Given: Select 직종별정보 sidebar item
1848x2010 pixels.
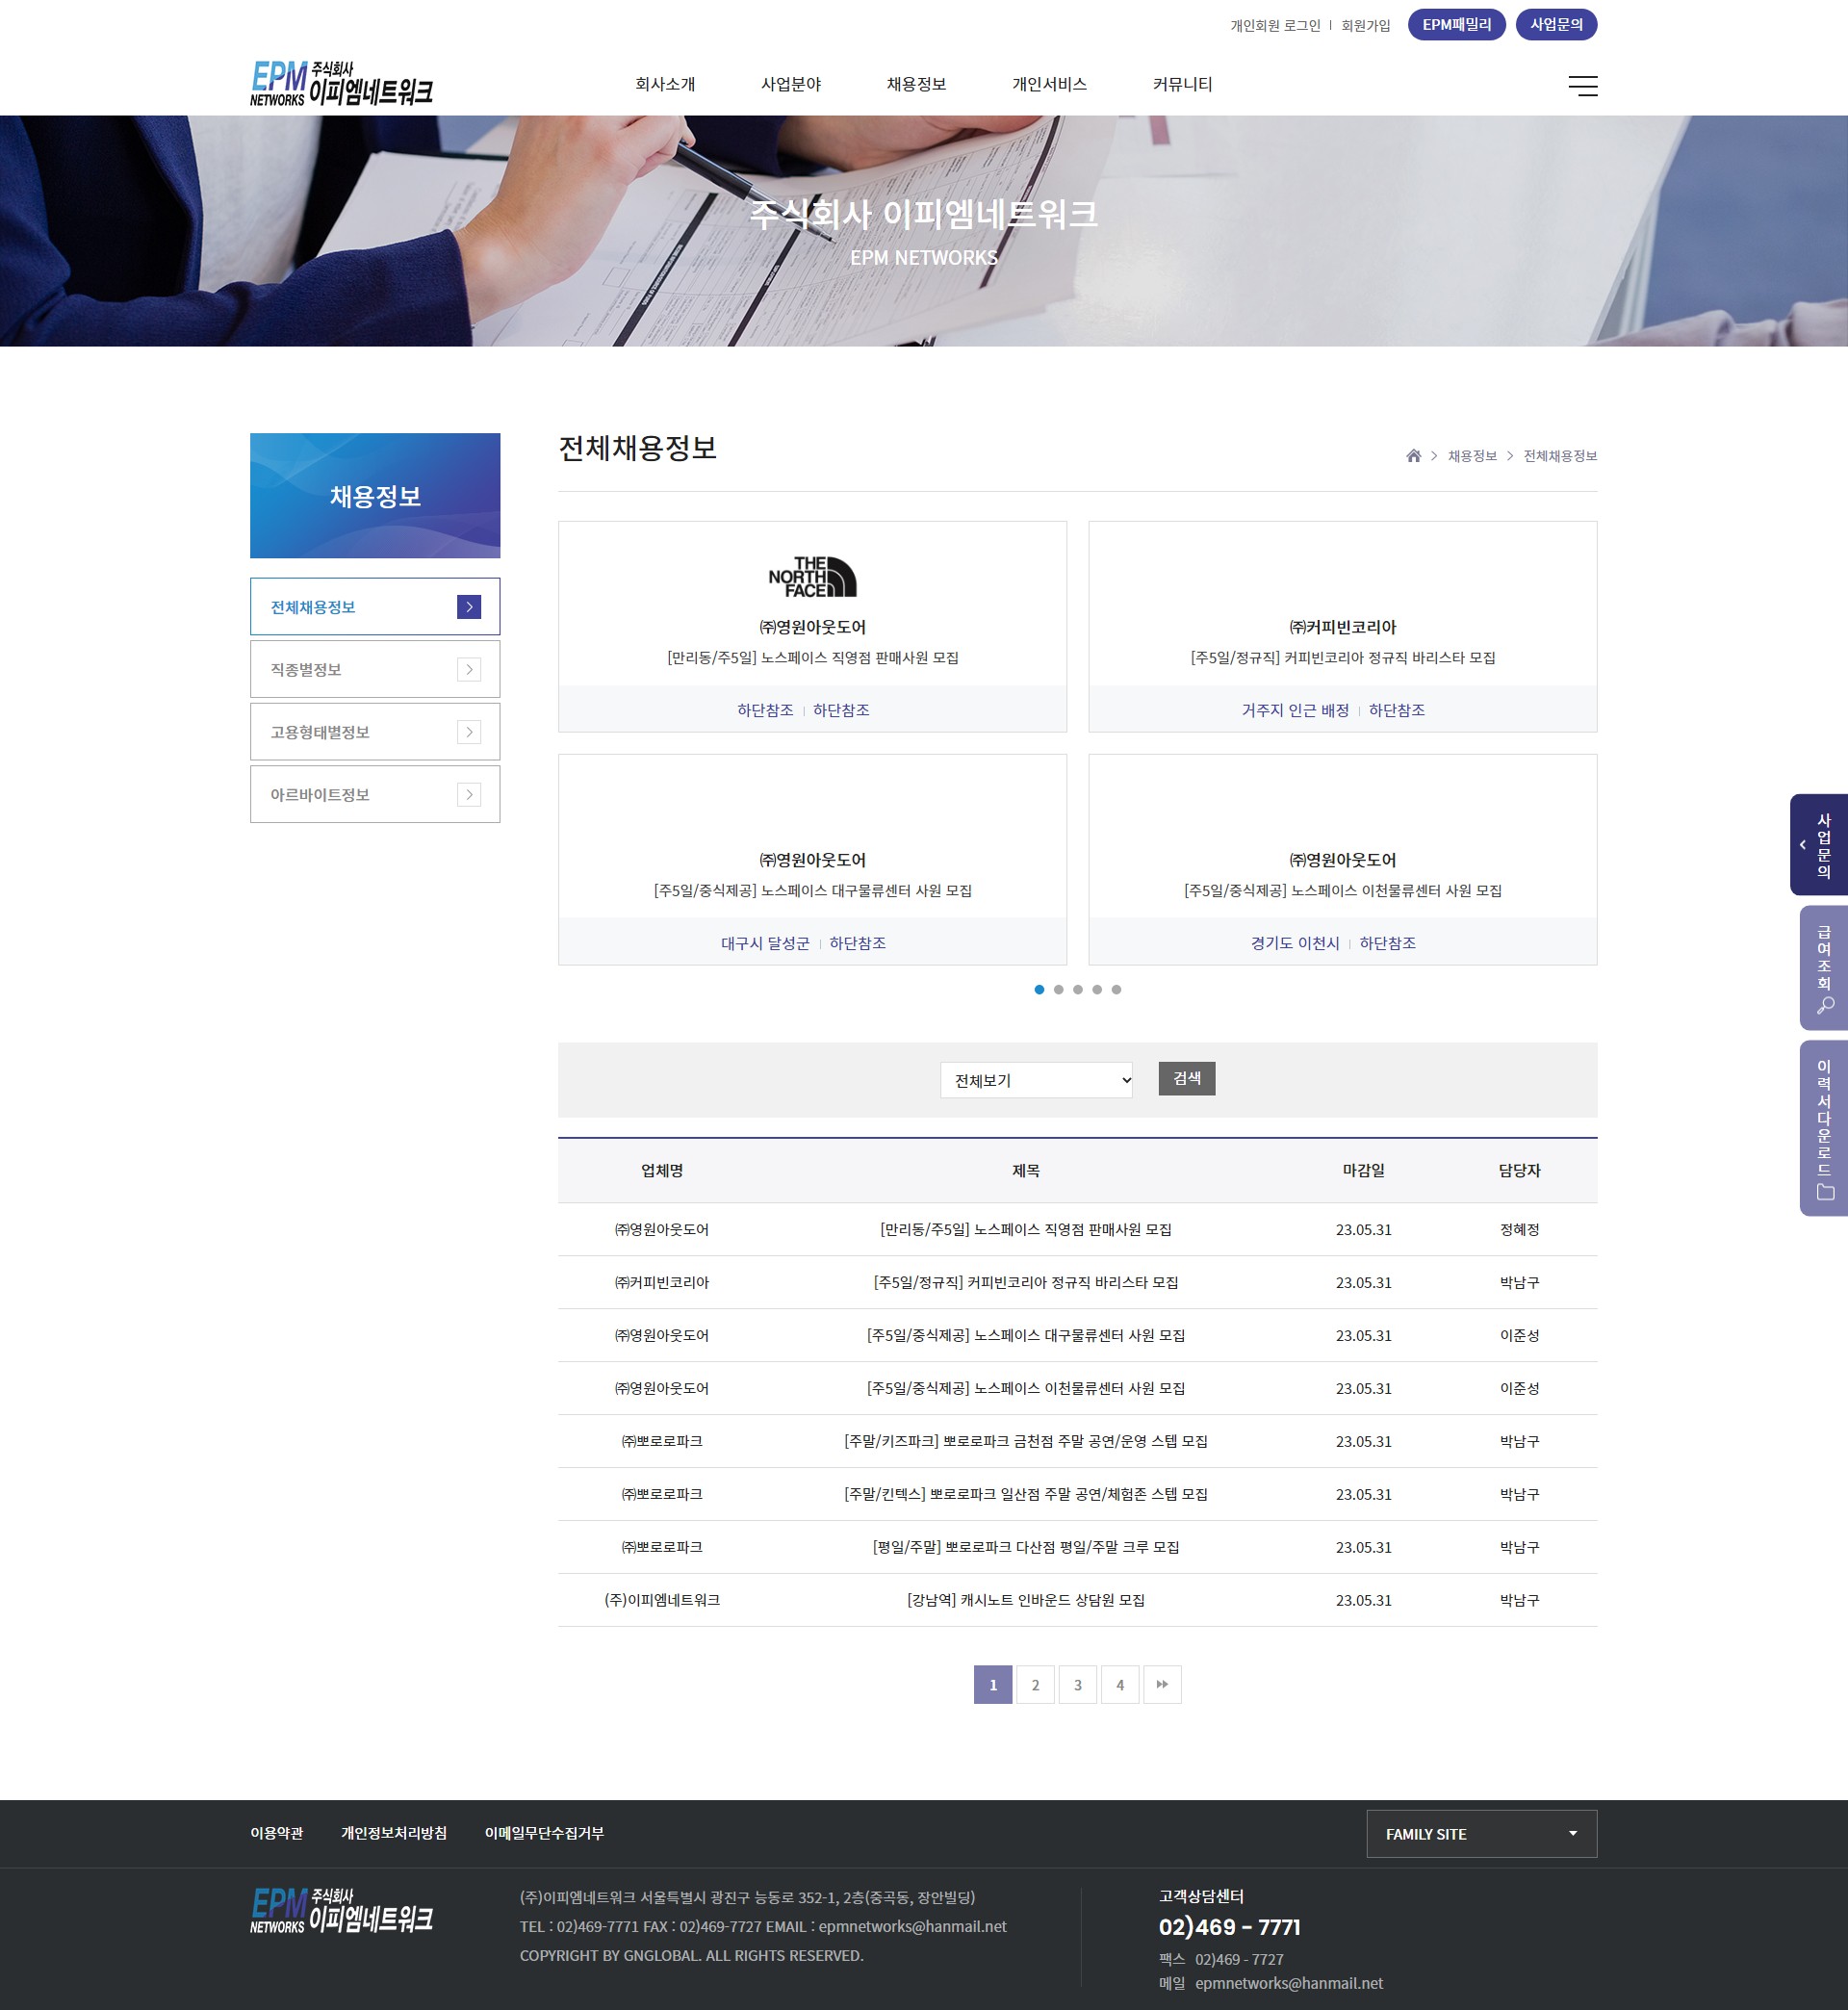Looking at the screenshot, I should (x=375, y=669).
